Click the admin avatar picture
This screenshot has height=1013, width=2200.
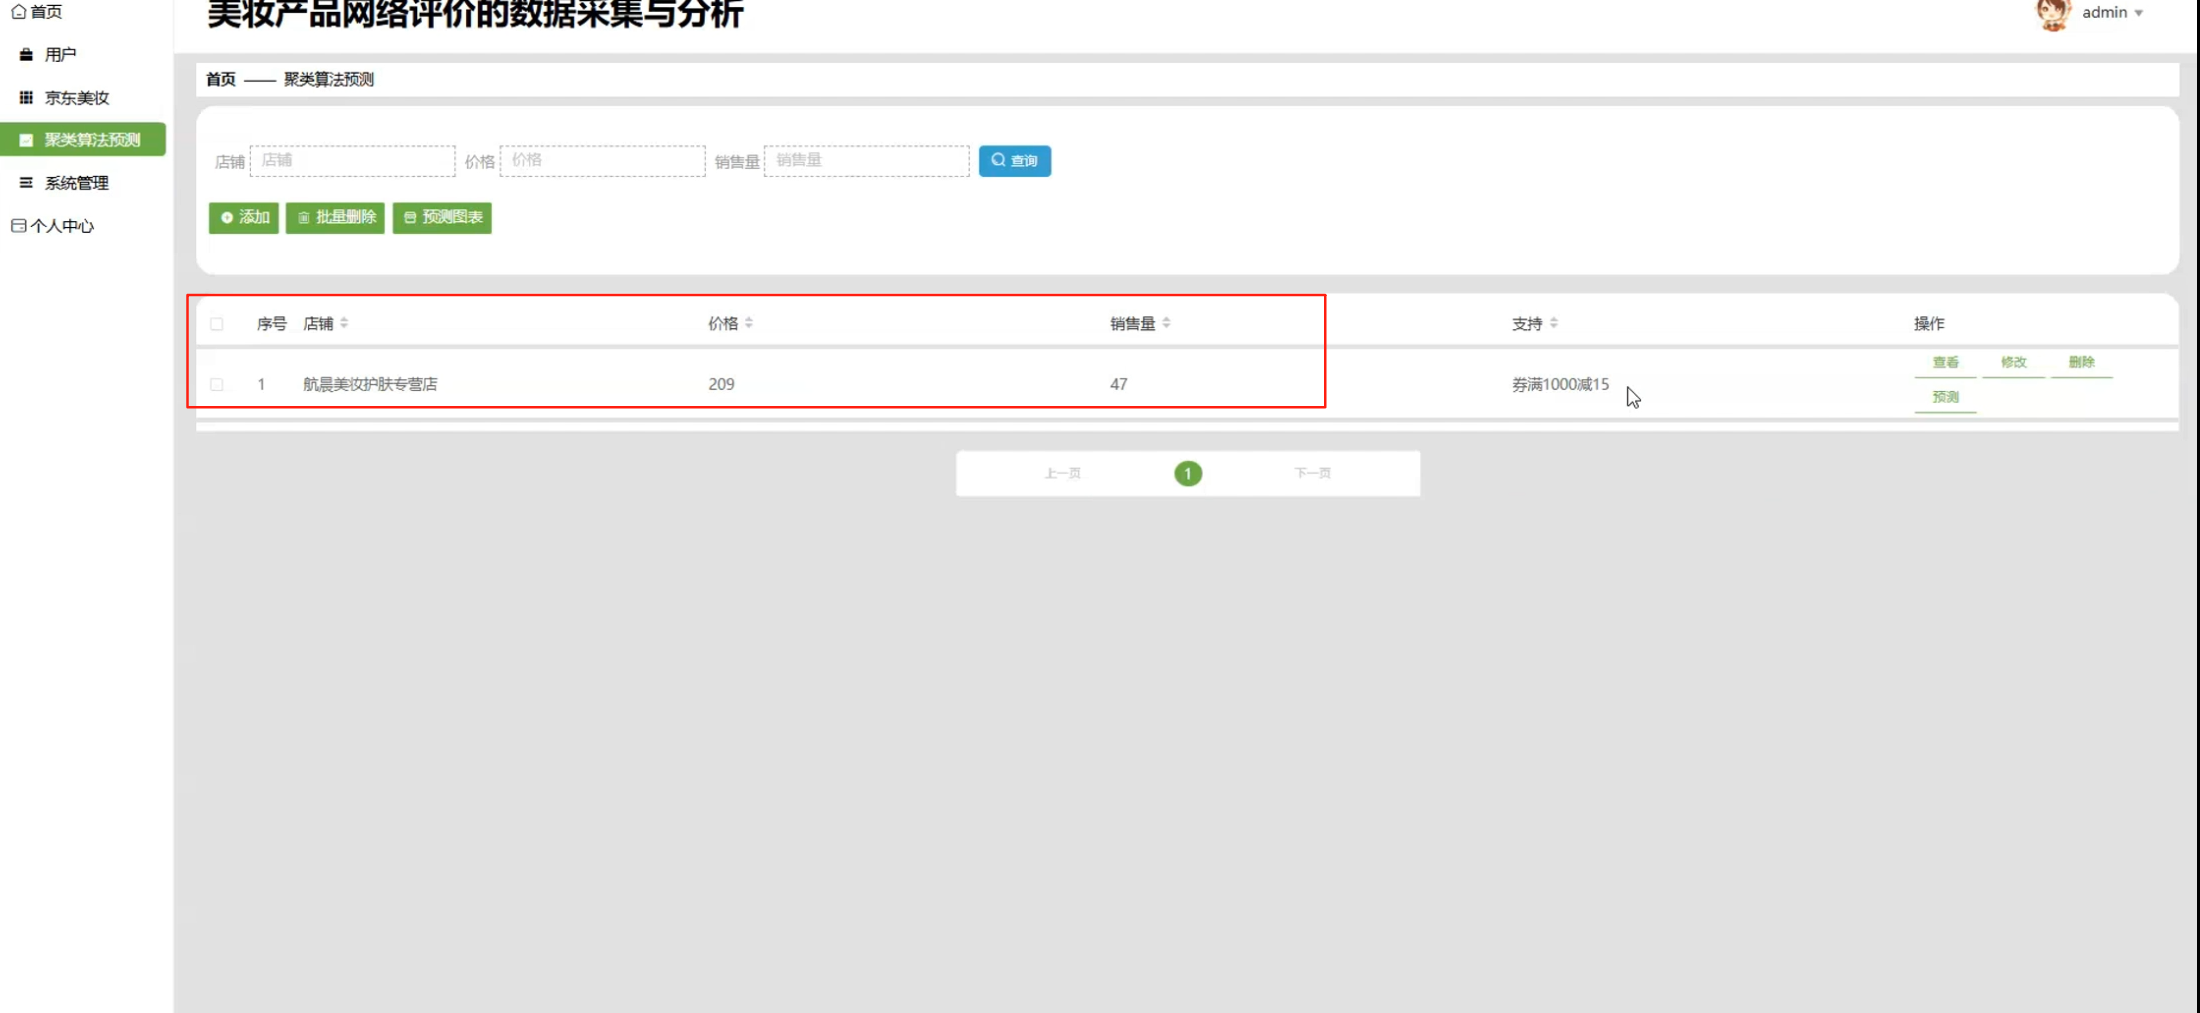(2053, 14)
